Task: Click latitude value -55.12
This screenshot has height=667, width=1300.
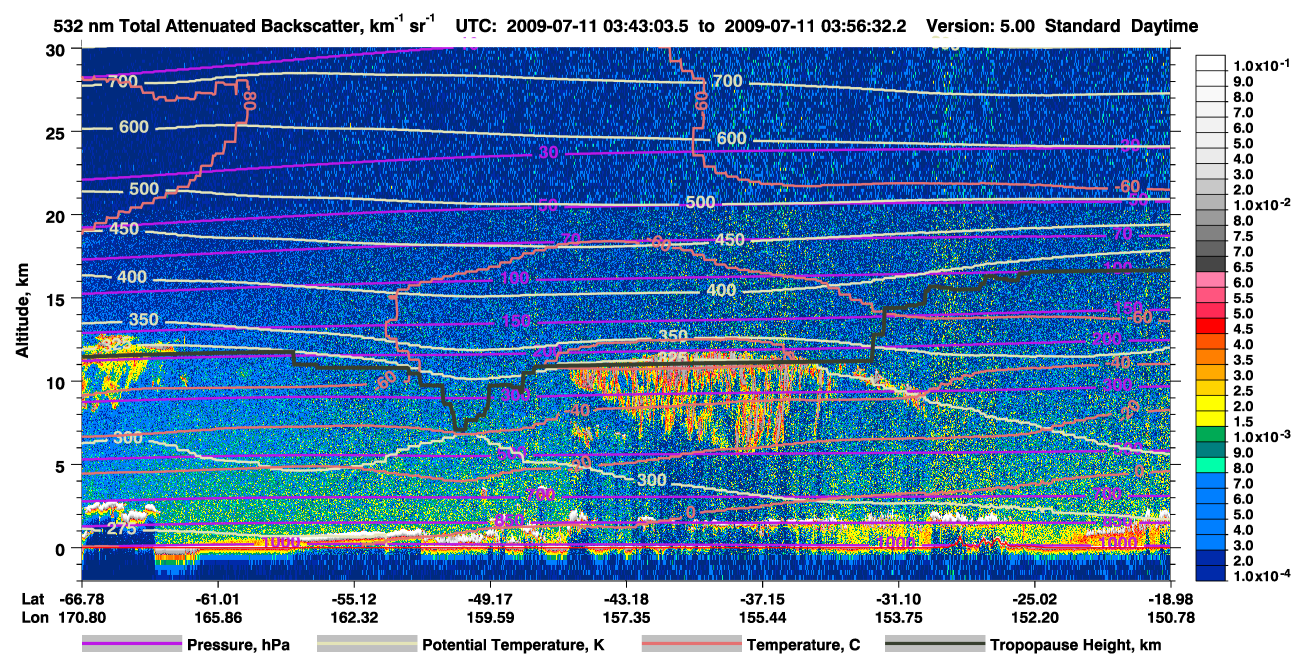Action: 354,599
